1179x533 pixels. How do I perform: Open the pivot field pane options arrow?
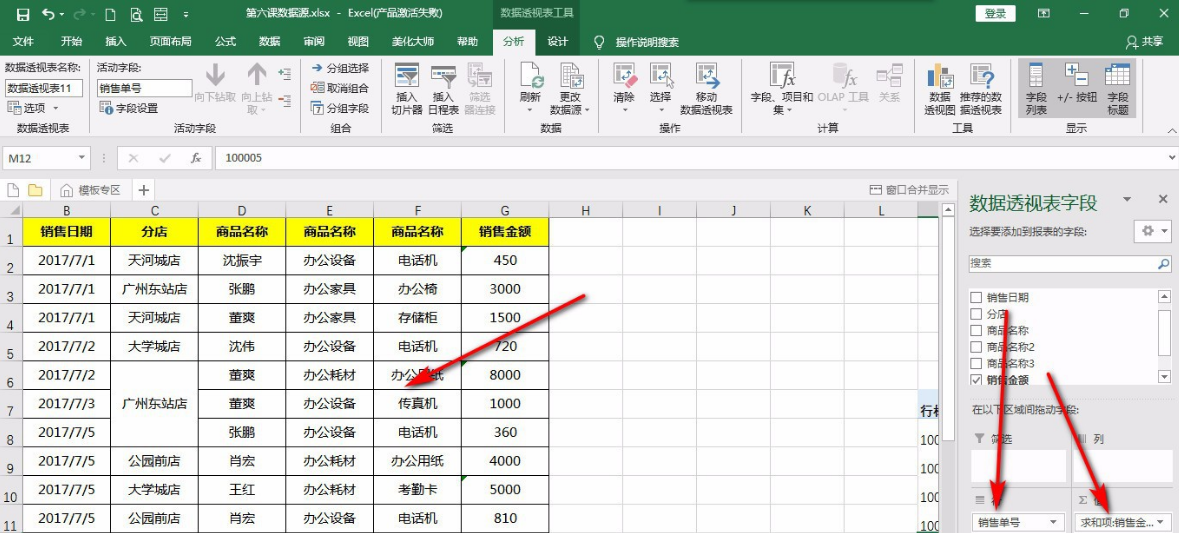tap(1126, 199)
